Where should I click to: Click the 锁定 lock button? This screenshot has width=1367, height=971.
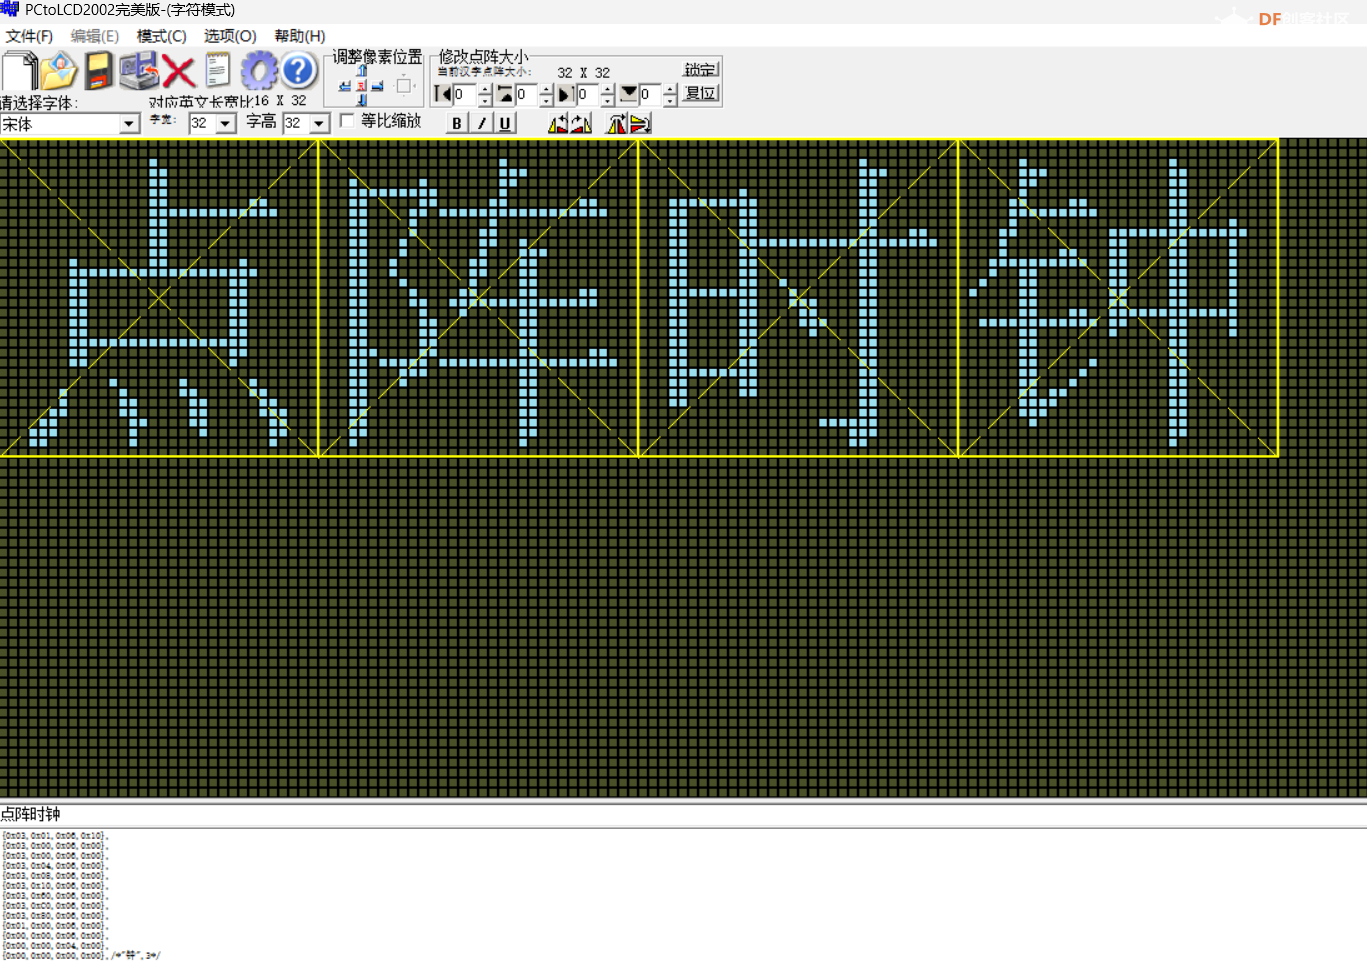pyautogui.click(x=700, y=69)
